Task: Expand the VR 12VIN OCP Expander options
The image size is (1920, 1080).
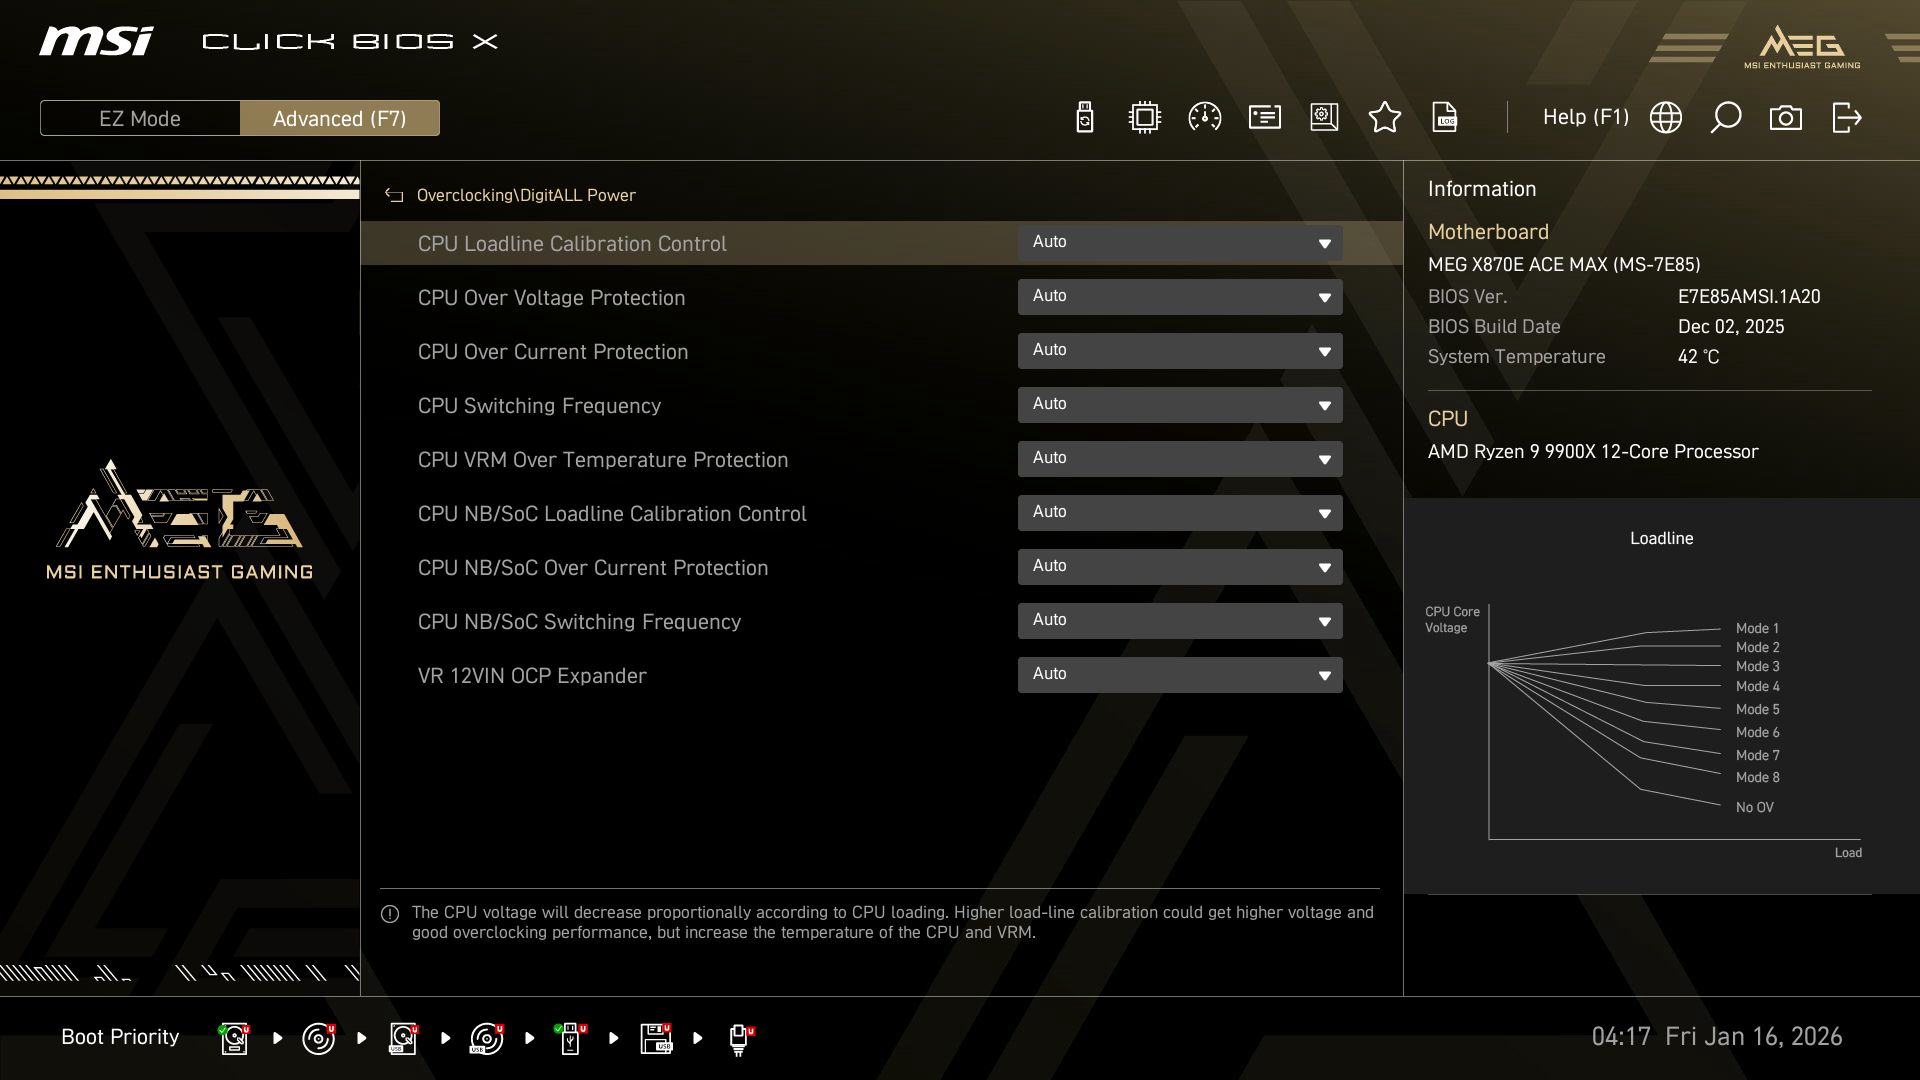Action: pos(1180,674)
